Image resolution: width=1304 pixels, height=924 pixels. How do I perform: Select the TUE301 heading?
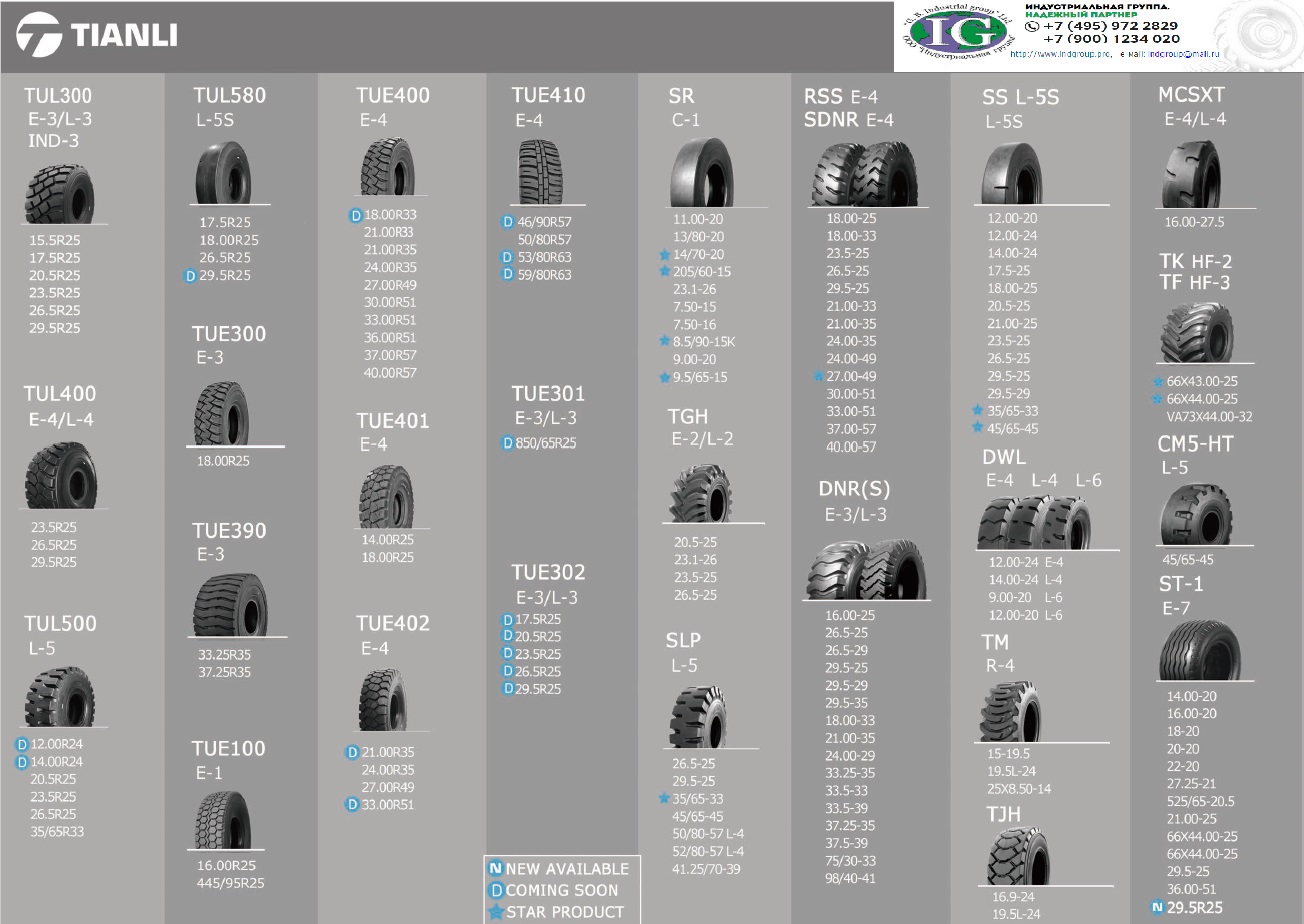(548, 394)
